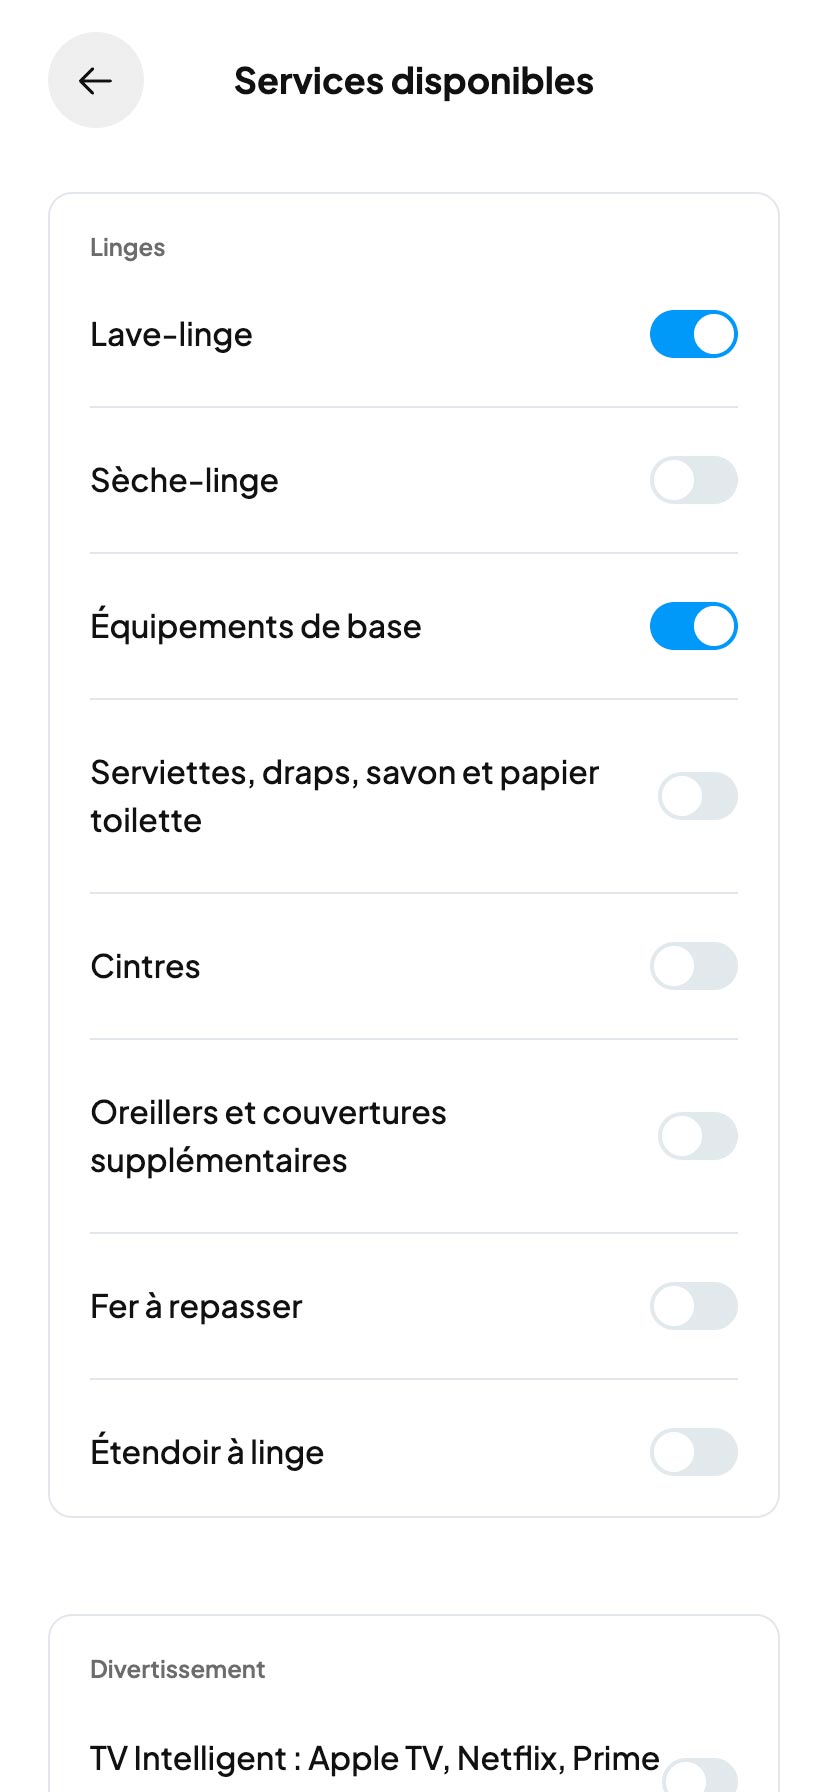Image resolution: width=828 pixels, height=1792 pixels.
Task: Click the Divertissement section heading
Action: 177,1669
